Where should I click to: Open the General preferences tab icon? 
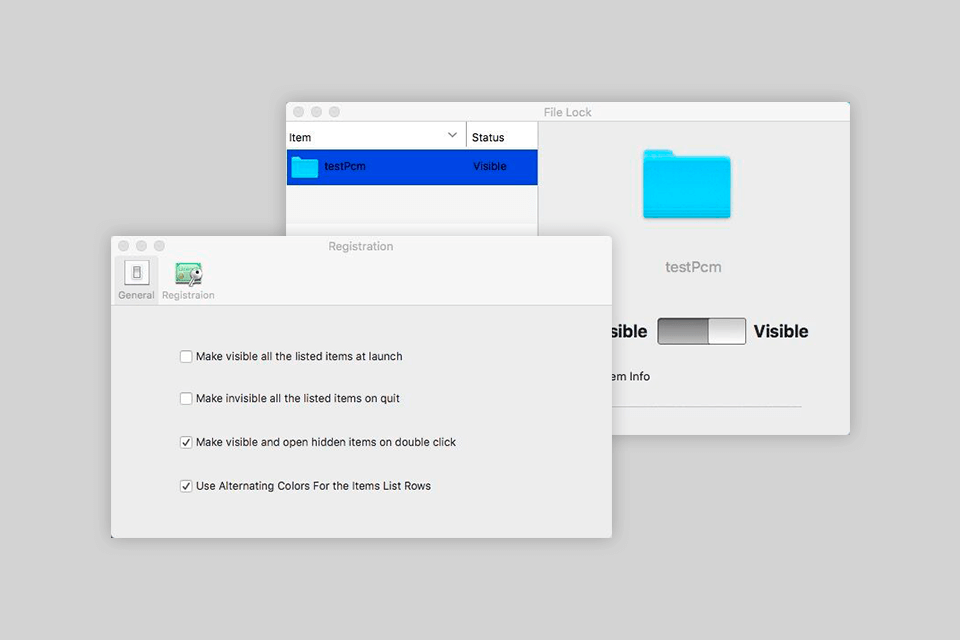137,273
